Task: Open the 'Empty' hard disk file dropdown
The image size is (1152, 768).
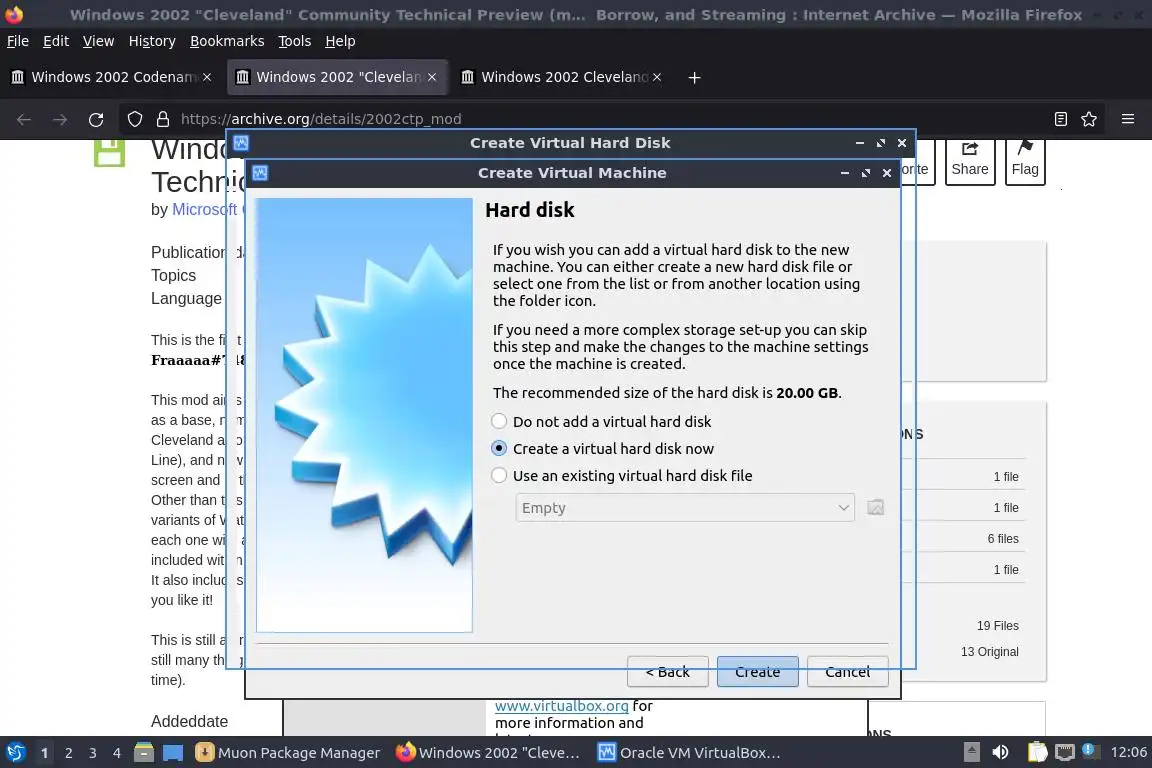Action: [x=685, y=508]
